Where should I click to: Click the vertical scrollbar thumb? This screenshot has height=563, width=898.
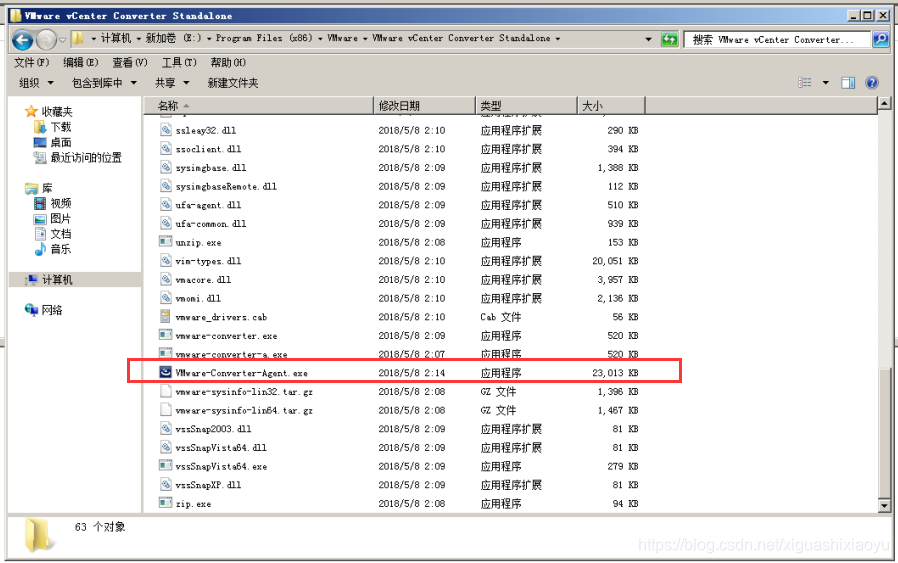click(884, 432)
